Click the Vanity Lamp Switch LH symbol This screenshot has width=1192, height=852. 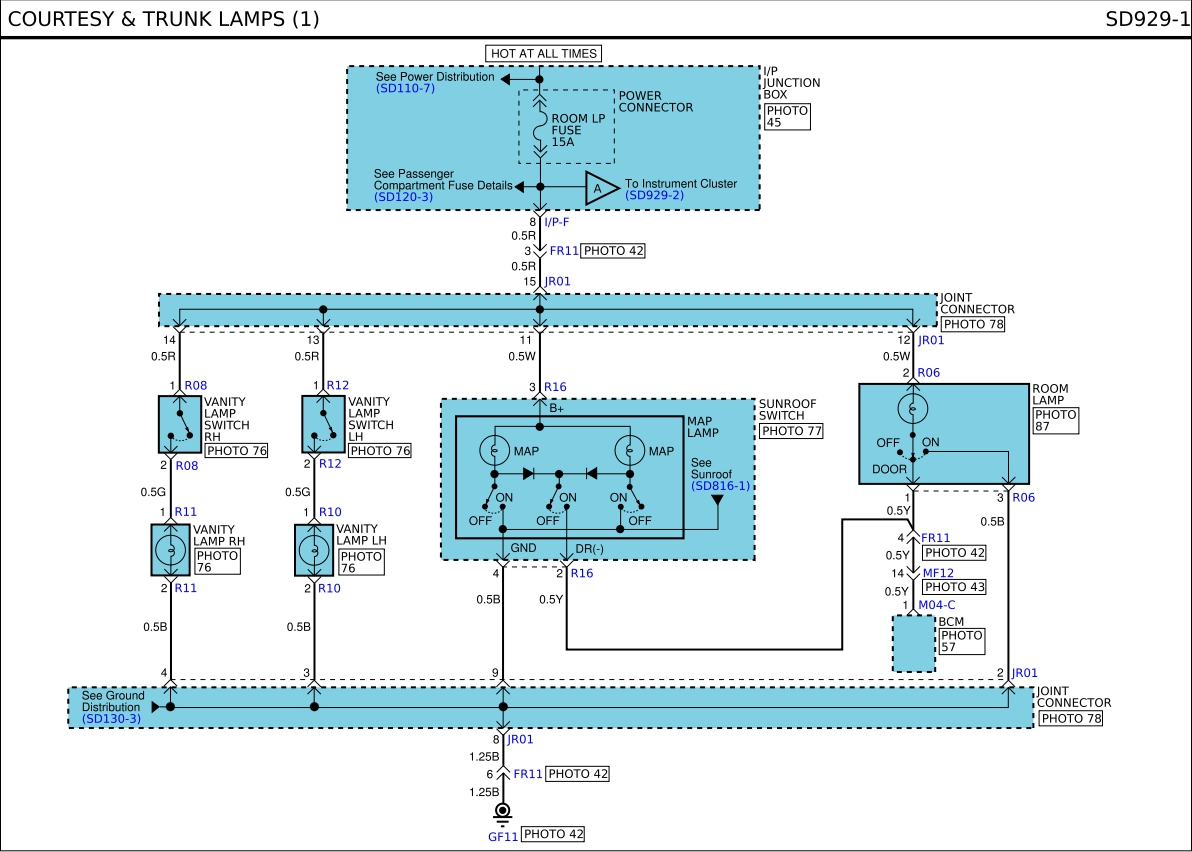[323, 424]
